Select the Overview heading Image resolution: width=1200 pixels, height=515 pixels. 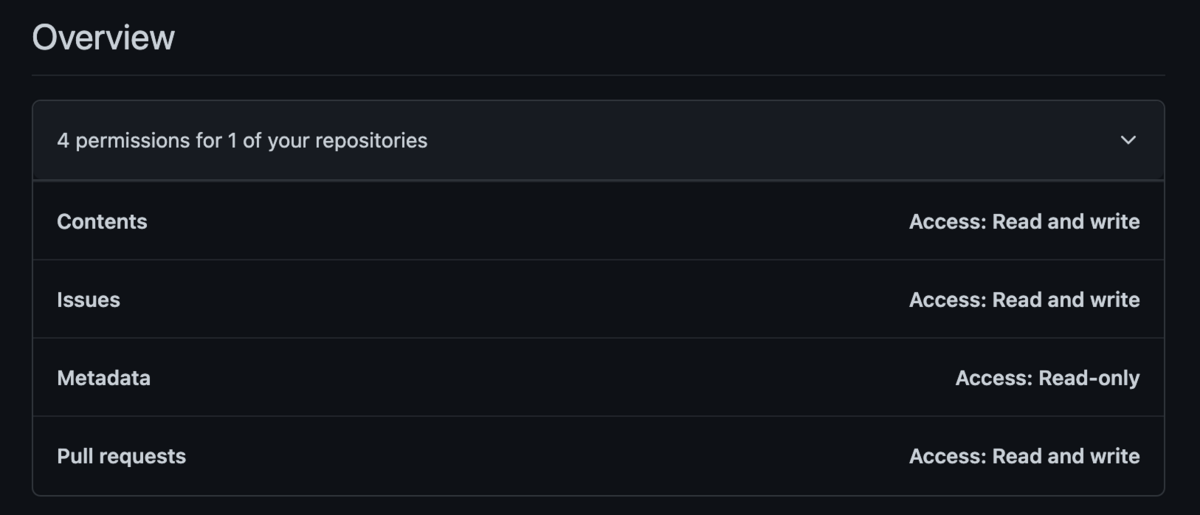pyautogui.click(x=103, y=38)
